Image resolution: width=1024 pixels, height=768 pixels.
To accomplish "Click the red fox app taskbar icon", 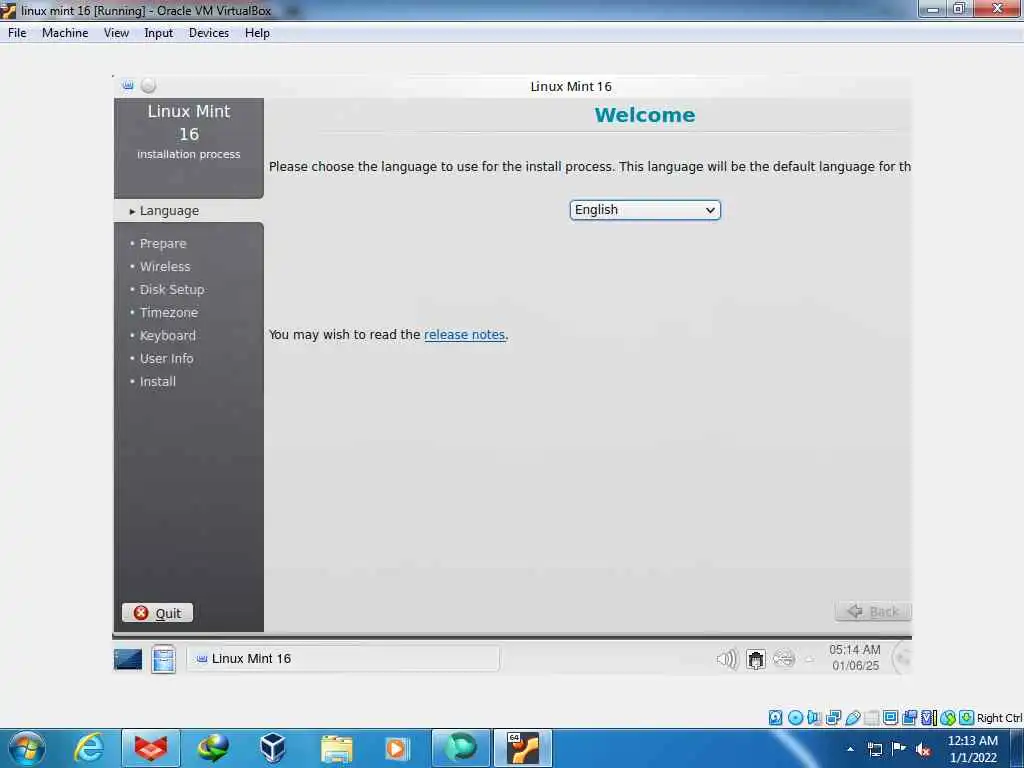I will pos(151,748).
